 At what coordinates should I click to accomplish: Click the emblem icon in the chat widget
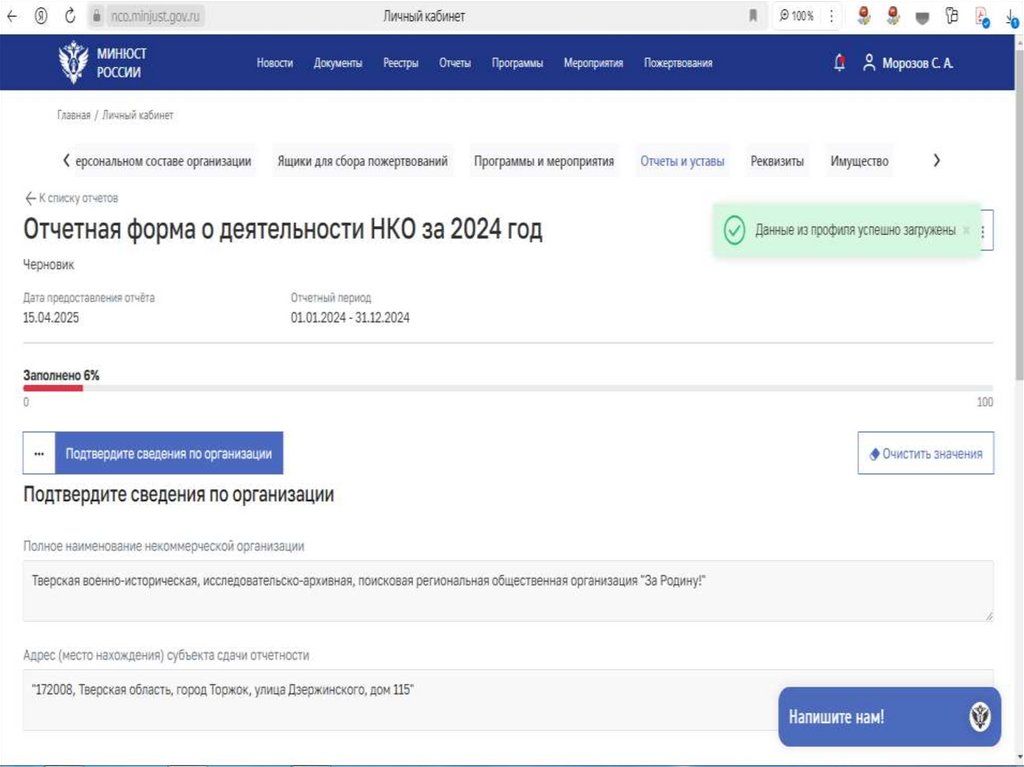[980, 717]
